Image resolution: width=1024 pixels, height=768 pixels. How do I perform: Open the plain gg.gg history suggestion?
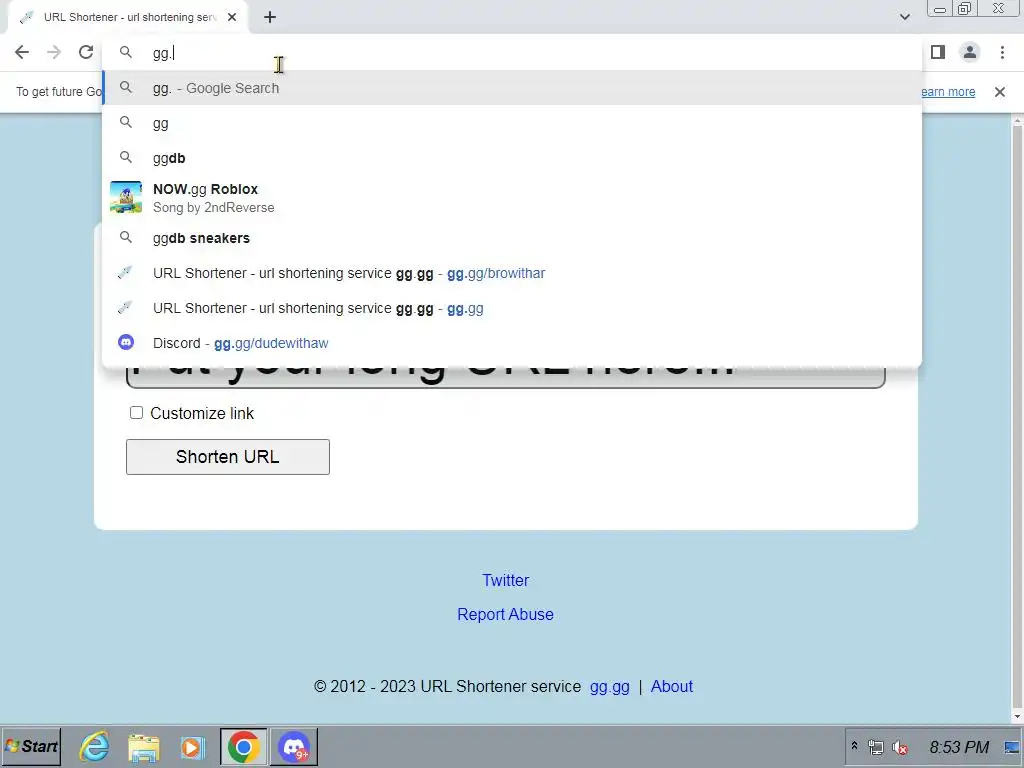512,308
